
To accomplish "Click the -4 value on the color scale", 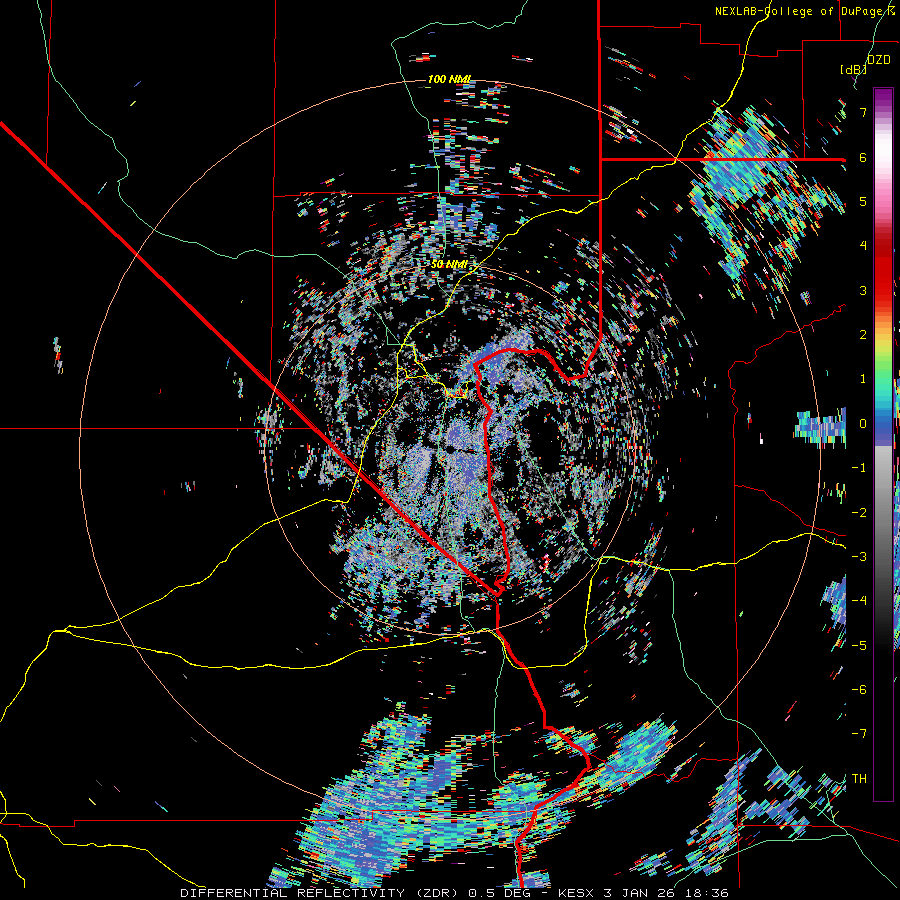I will coord(859,601).
